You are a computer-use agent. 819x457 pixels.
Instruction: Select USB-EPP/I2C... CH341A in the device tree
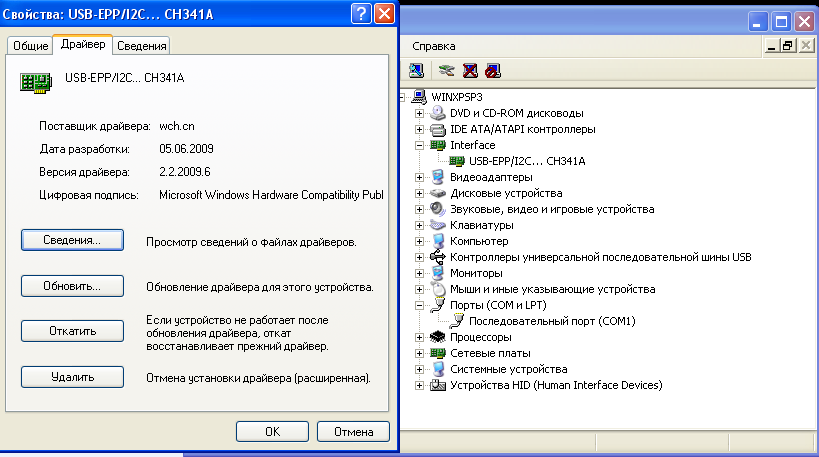click(x=526, y=161)
